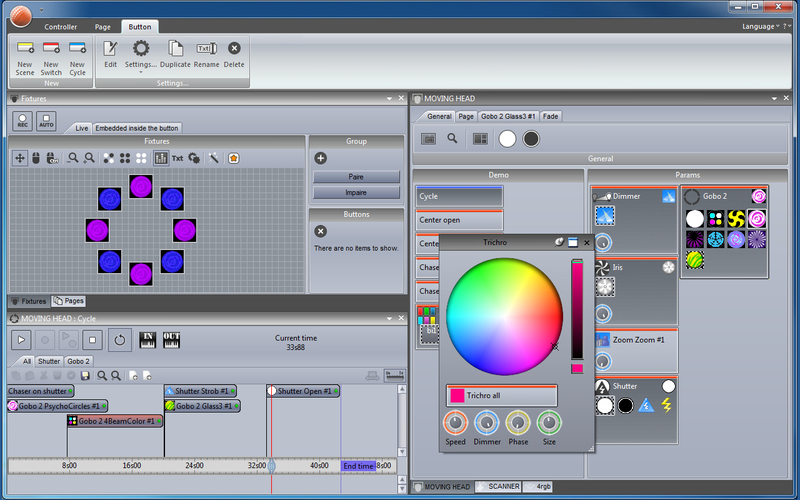The image size is (800, 500).
Task: Toggle the REC recording button
Action: (x=22, y=121)
